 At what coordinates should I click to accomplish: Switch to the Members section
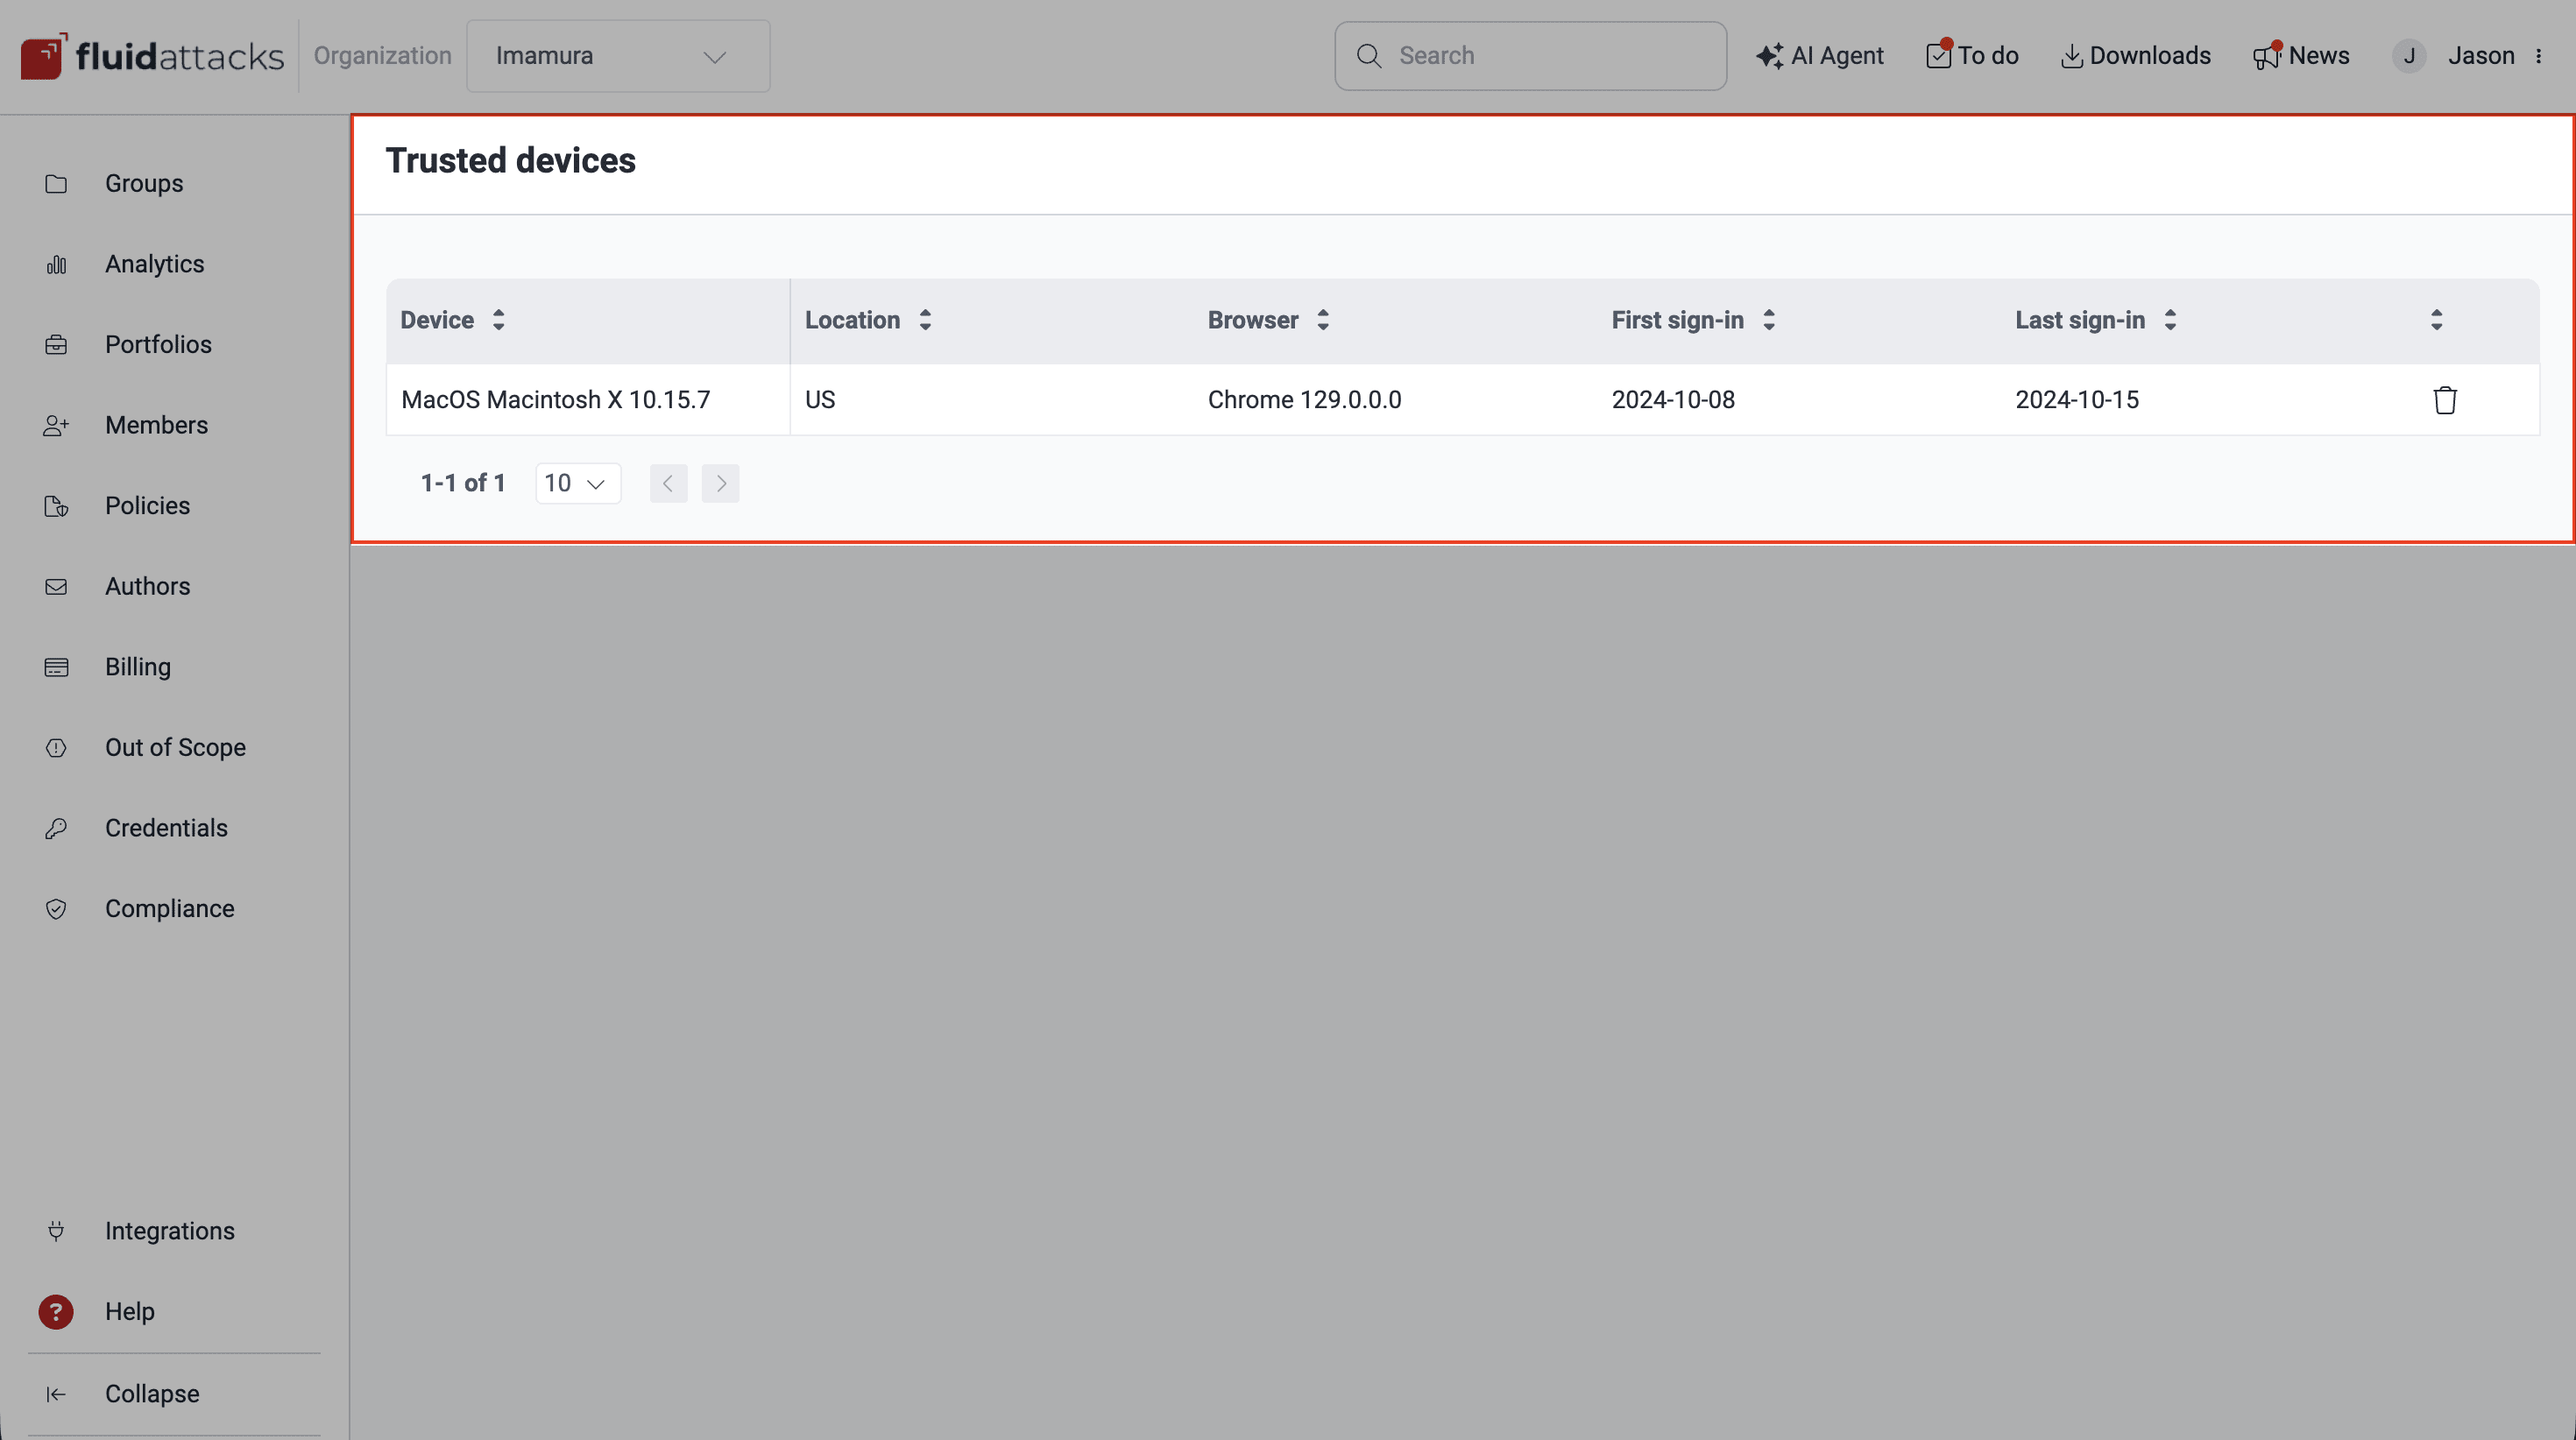tap(156, 424)
